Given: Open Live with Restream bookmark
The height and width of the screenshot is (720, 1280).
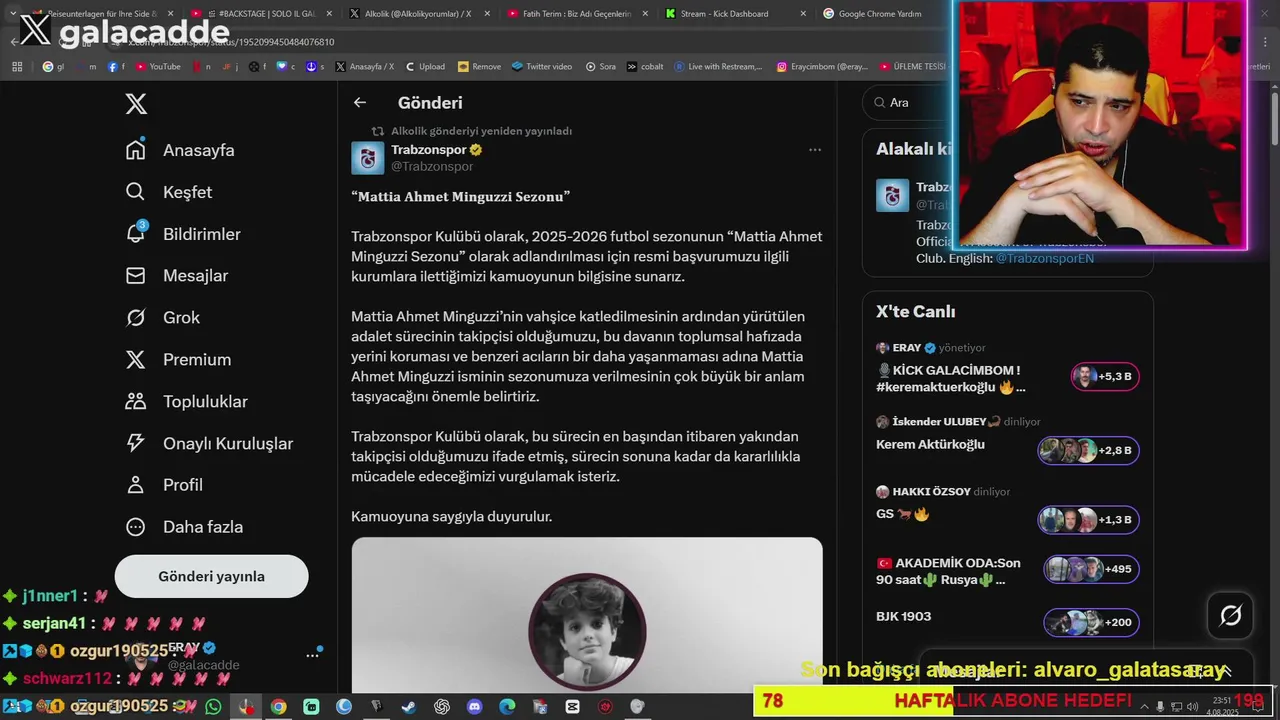Looking at the screenshot, I should (x=719, y=67).
